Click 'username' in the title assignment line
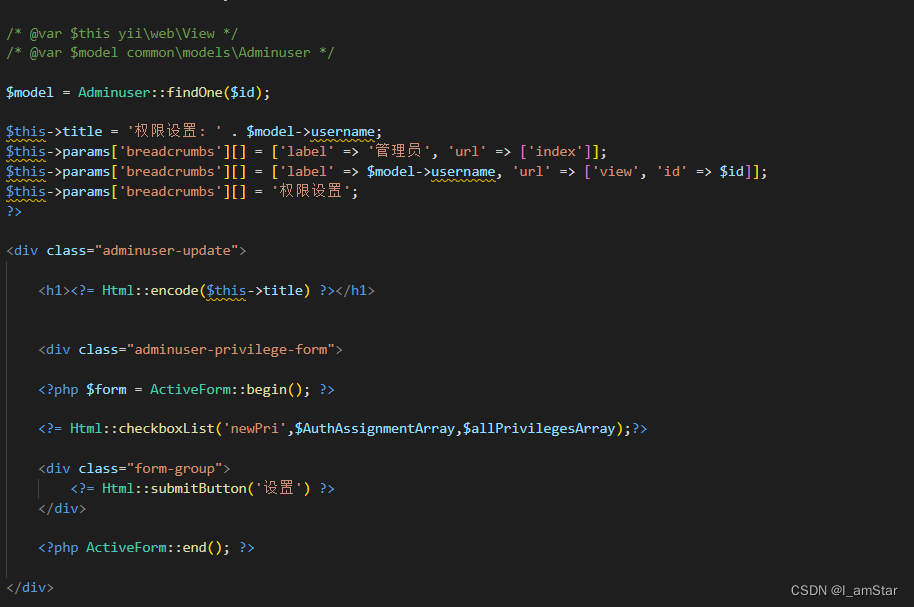 [342, 132]
